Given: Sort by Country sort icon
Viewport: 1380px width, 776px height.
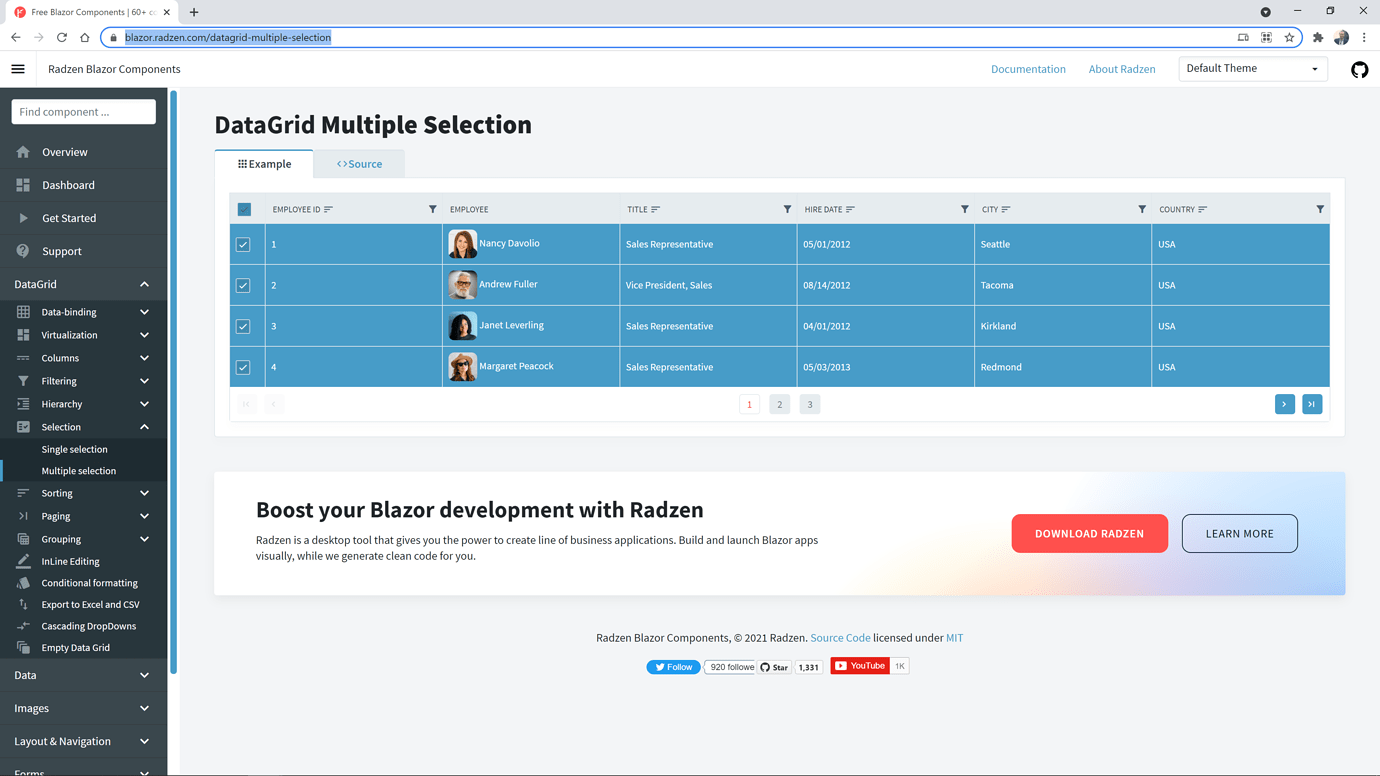Looking at the screenshot, I should tap(1203, 209).
